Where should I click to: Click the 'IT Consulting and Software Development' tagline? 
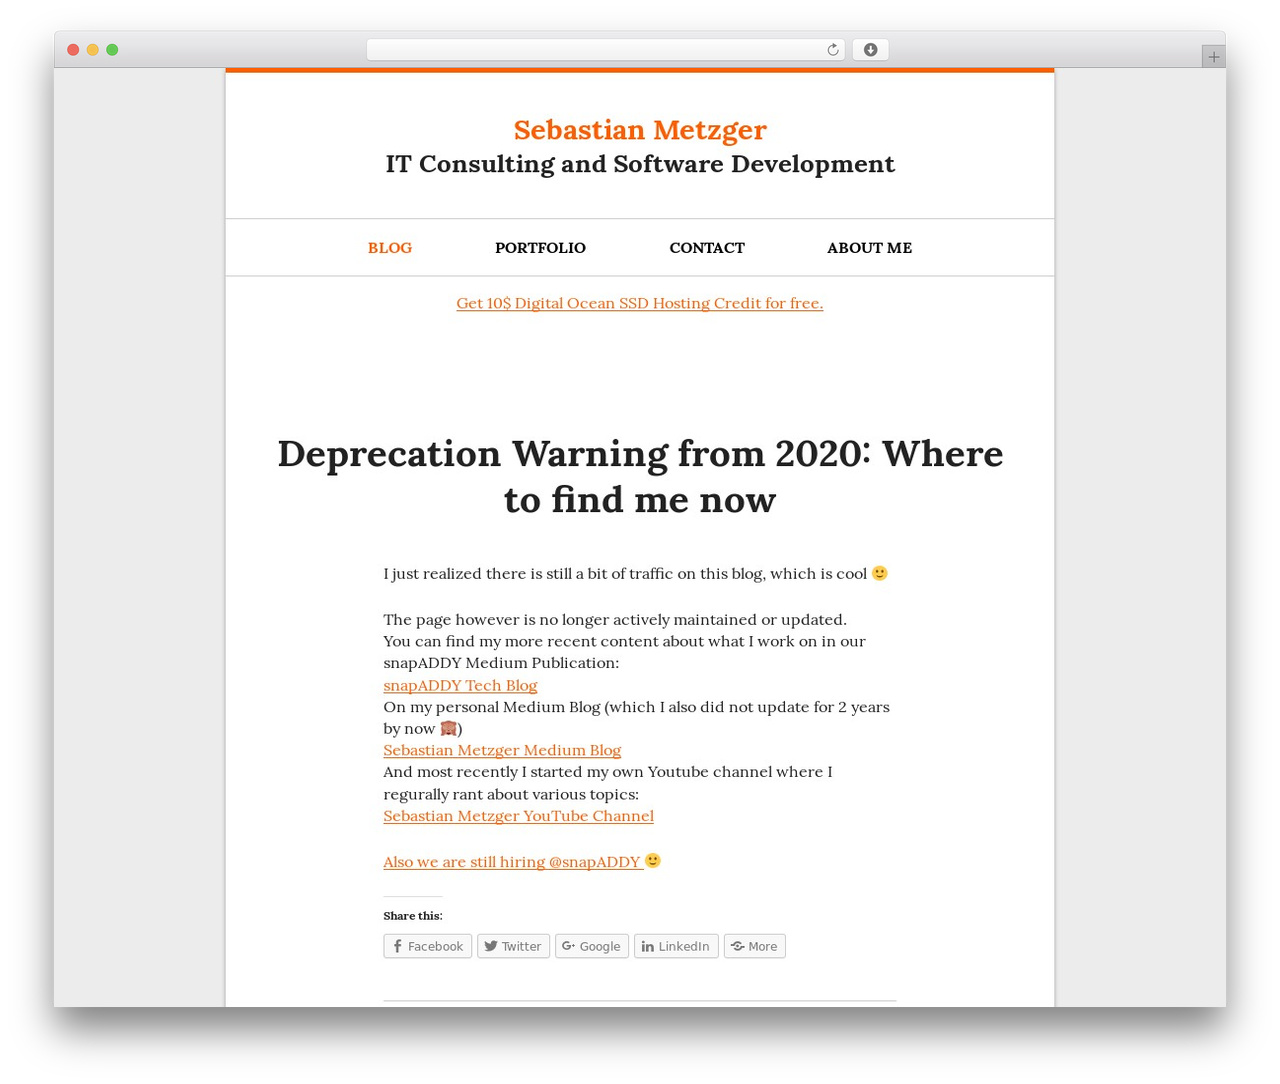click(x=640, y=164)
